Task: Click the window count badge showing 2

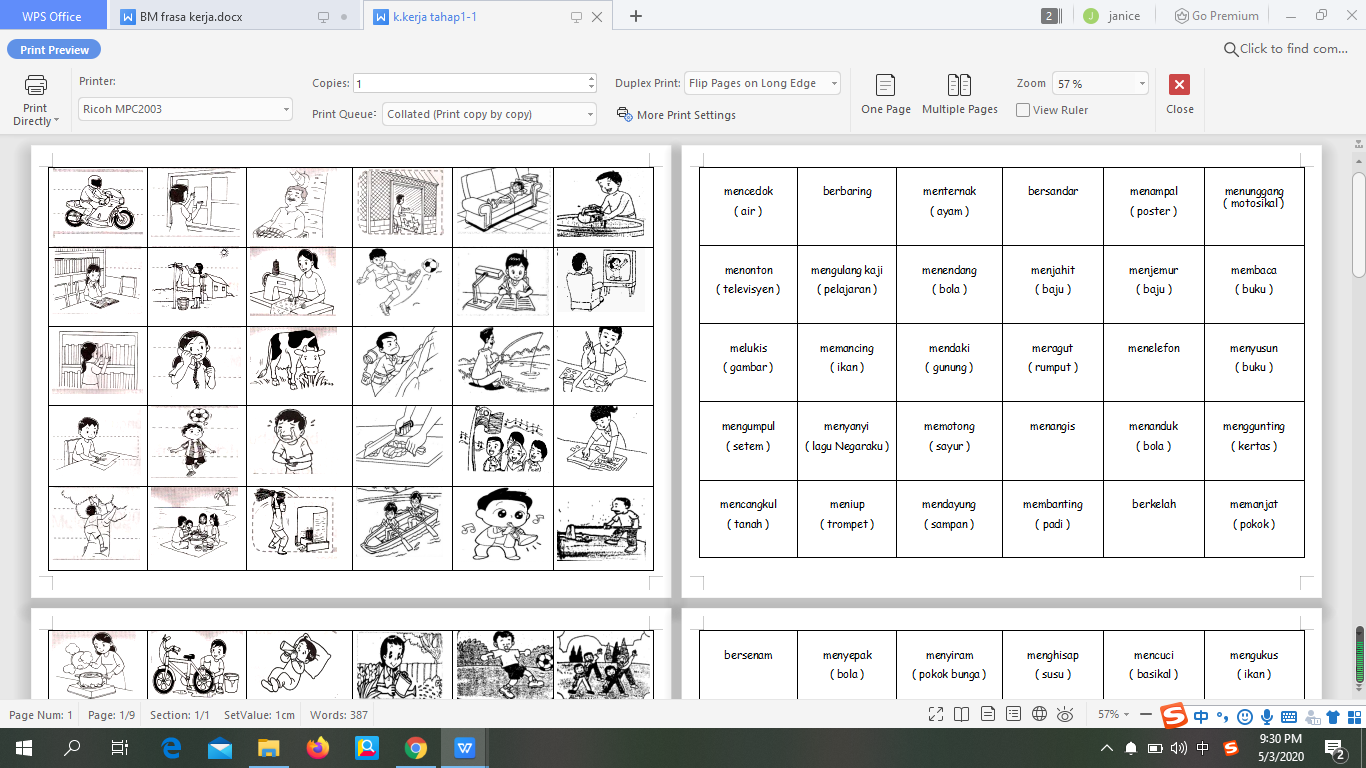Action: tap(1049, 16)
